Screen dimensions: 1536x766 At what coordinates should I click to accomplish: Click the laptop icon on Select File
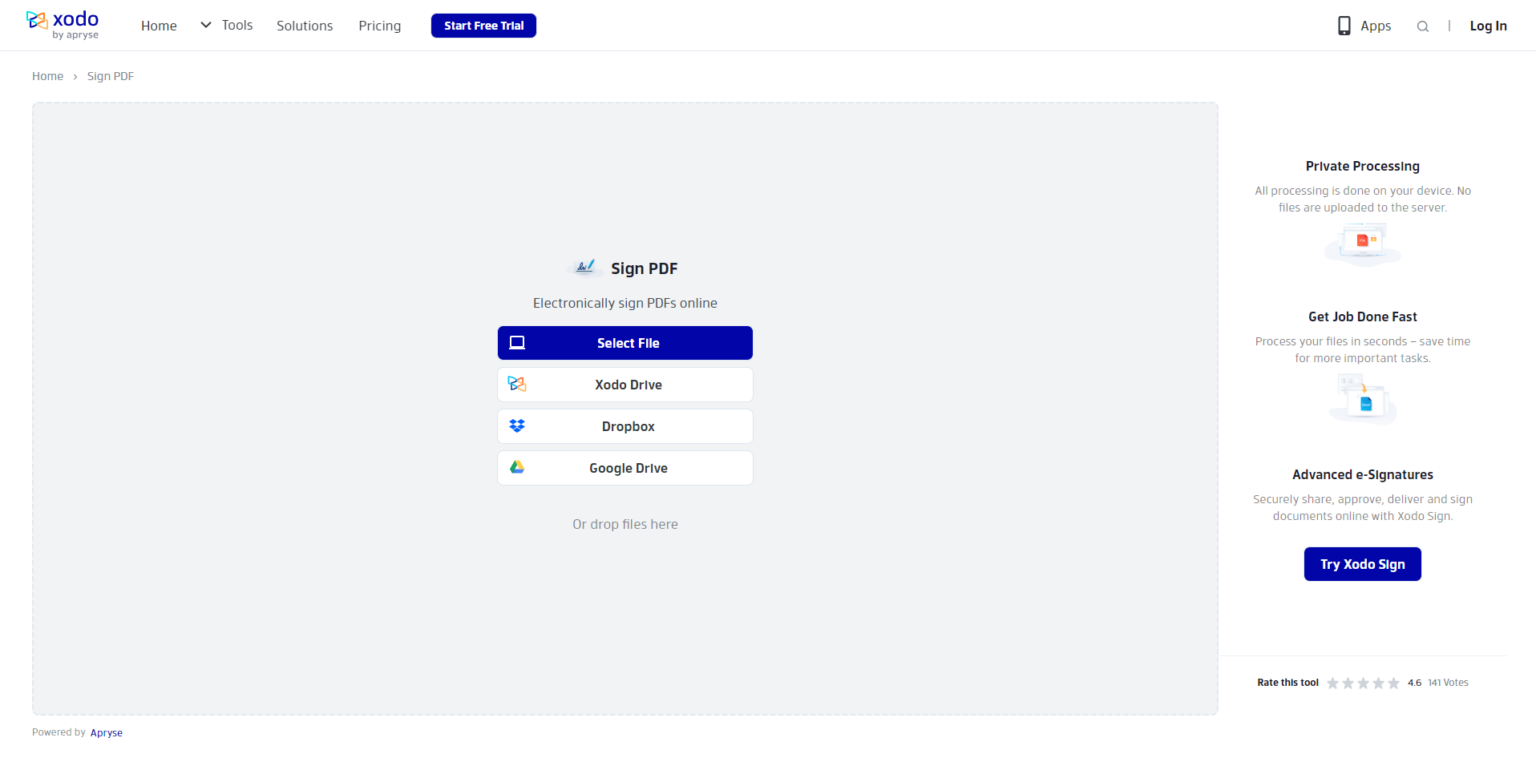[517, 342]
